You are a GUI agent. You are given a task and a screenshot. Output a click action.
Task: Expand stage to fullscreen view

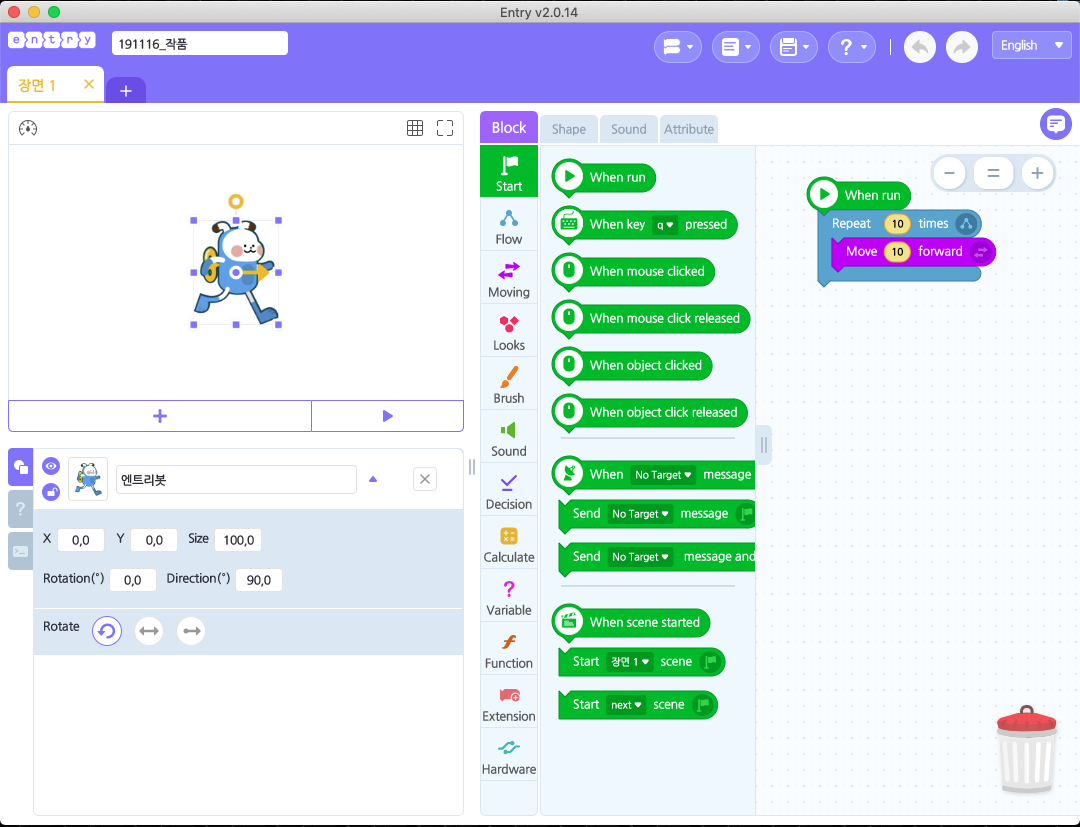pyautogui.click(x=445, y=128)
